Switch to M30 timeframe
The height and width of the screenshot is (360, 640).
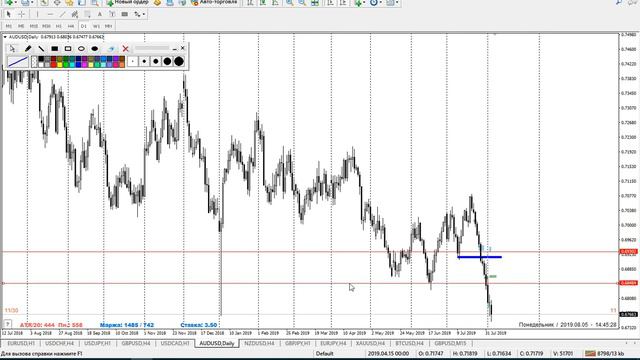47,26
